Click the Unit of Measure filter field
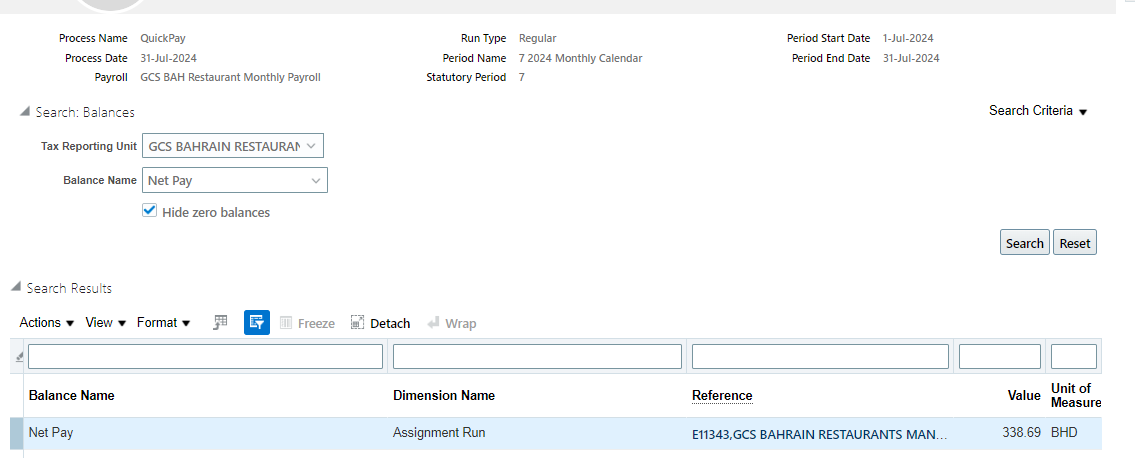 1073,356
